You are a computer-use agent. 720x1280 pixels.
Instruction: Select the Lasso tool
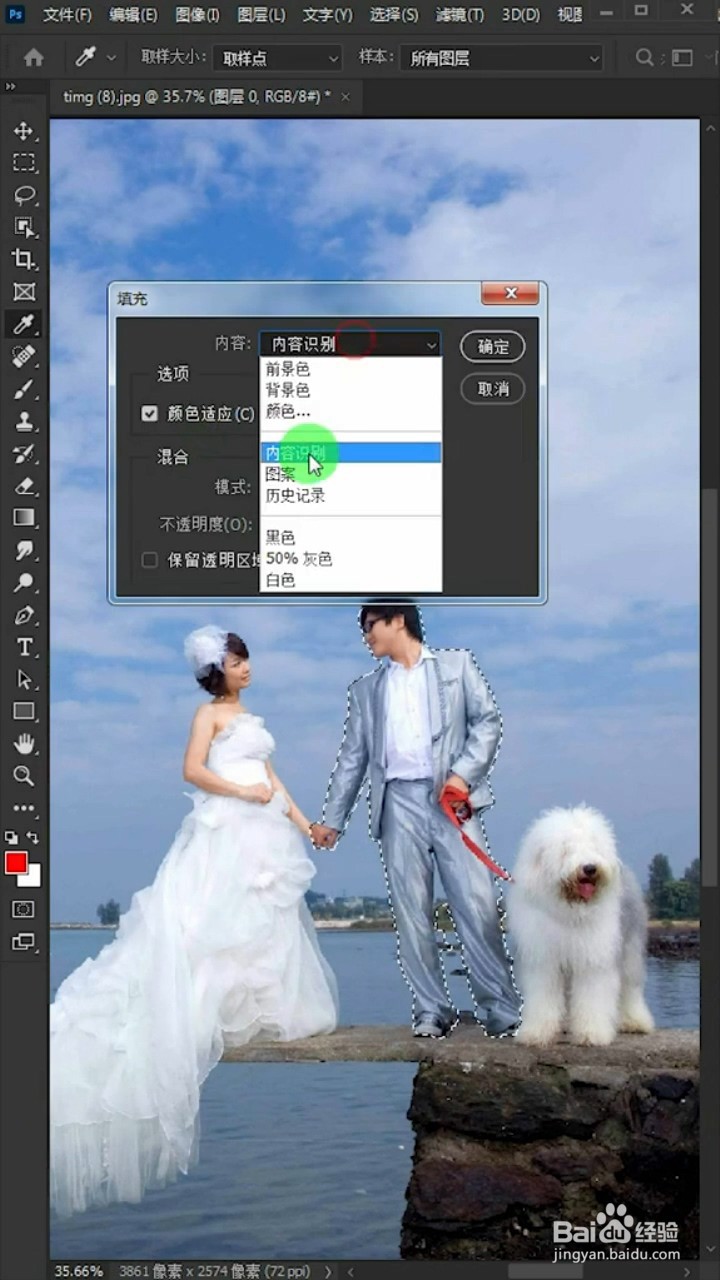tap(23, 195)
